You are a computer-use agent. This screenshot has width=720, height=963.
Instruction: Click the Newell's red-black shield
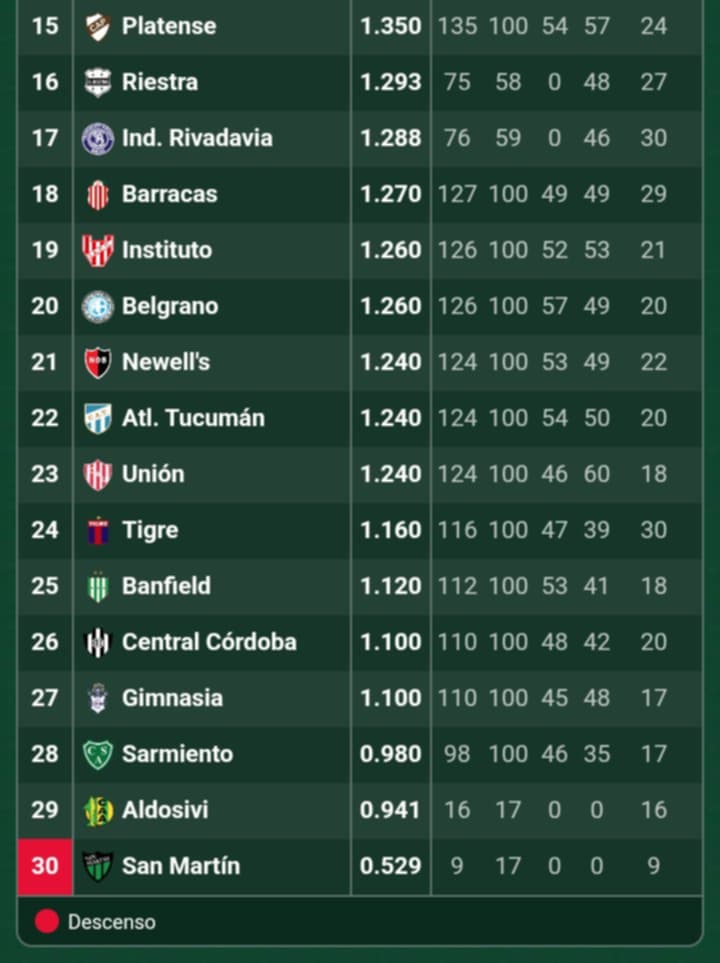[97, 362]
